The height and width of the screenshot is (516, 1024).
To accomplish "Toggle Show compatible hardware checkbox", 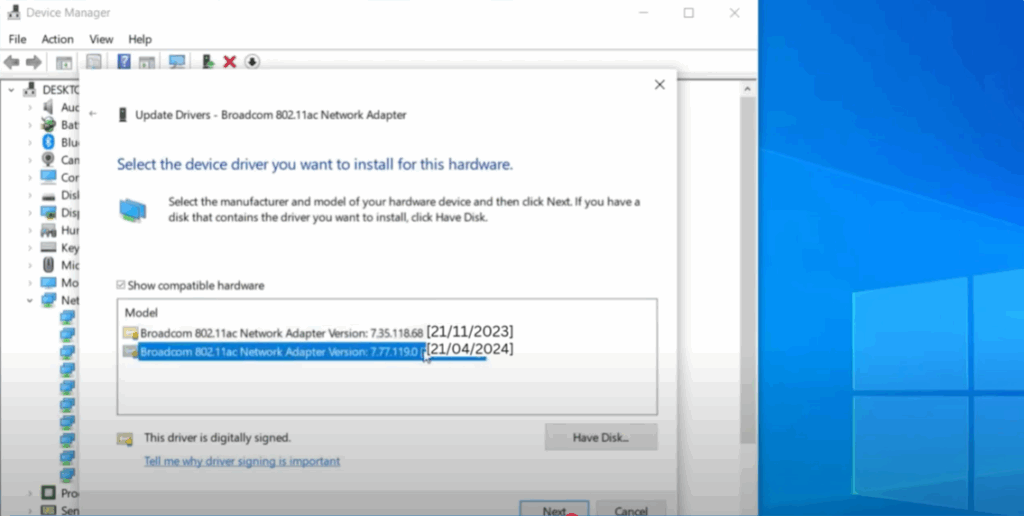I will 121,285.
